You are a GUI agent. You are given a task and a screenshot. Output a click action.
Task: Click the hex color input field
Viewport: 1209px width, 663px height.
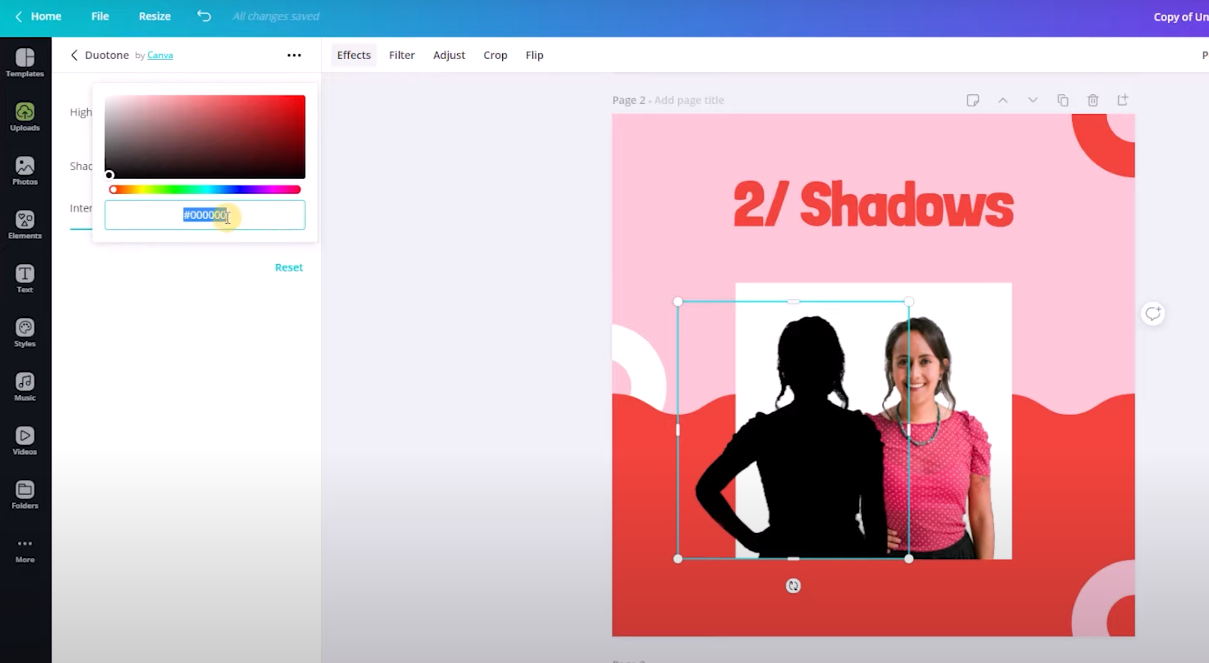pyautogui.click(x=205, y=215)
